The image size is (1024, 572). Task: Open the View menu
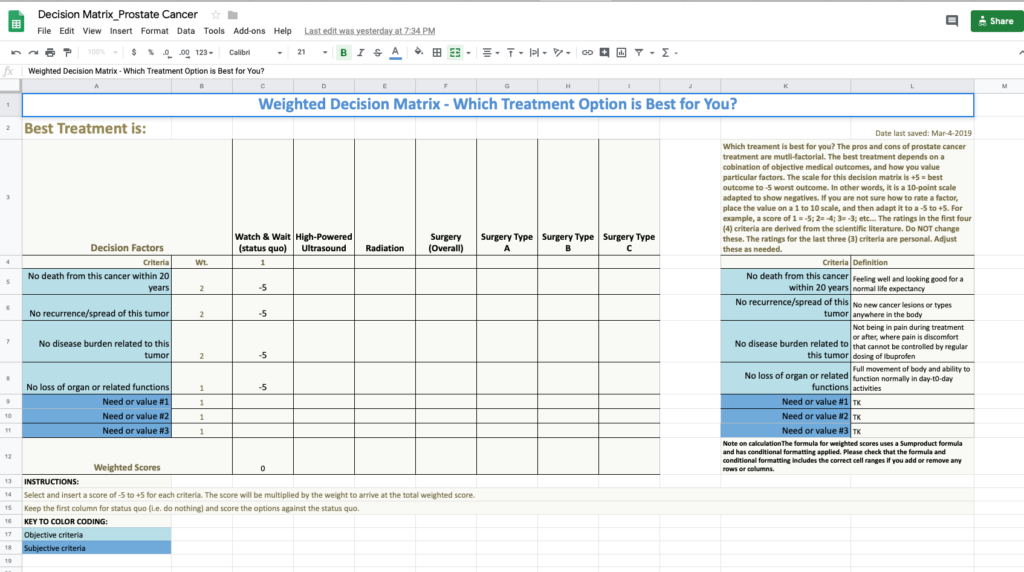91,31
